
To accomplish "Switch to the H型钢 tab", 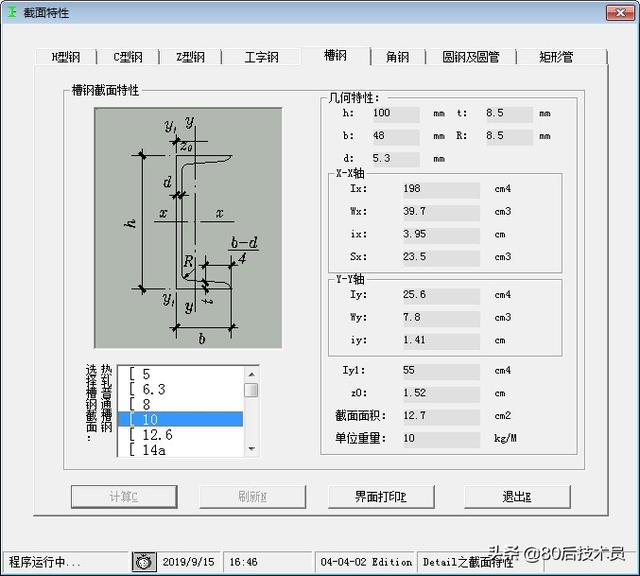I will tap(66, 57).
